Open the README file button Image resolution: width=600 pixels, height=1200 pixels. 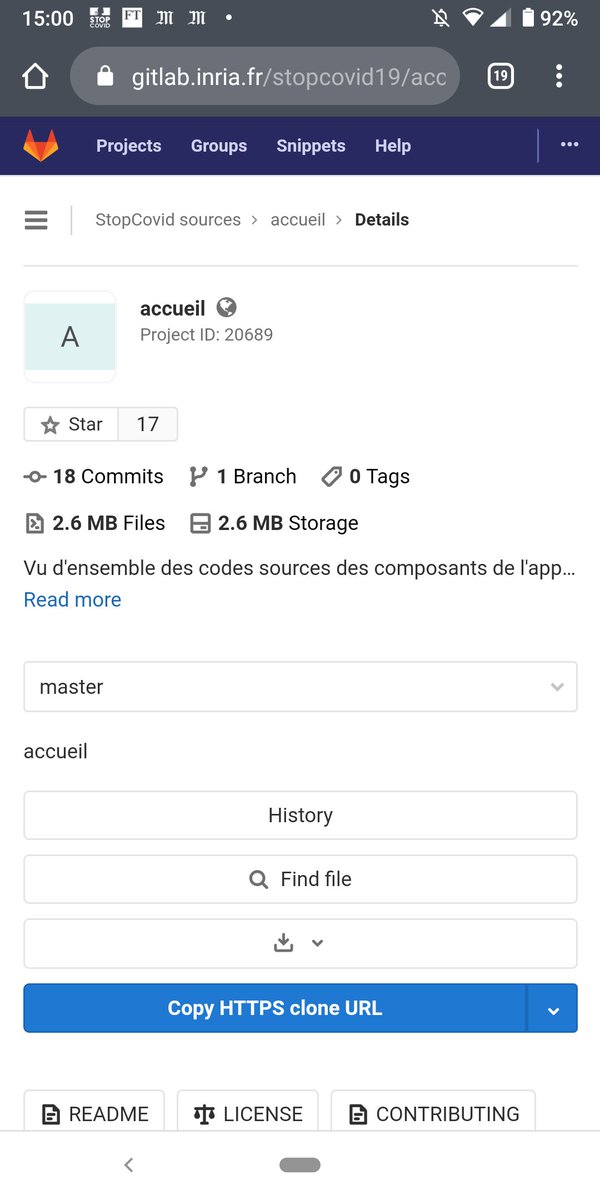[x=94, y=1113]
